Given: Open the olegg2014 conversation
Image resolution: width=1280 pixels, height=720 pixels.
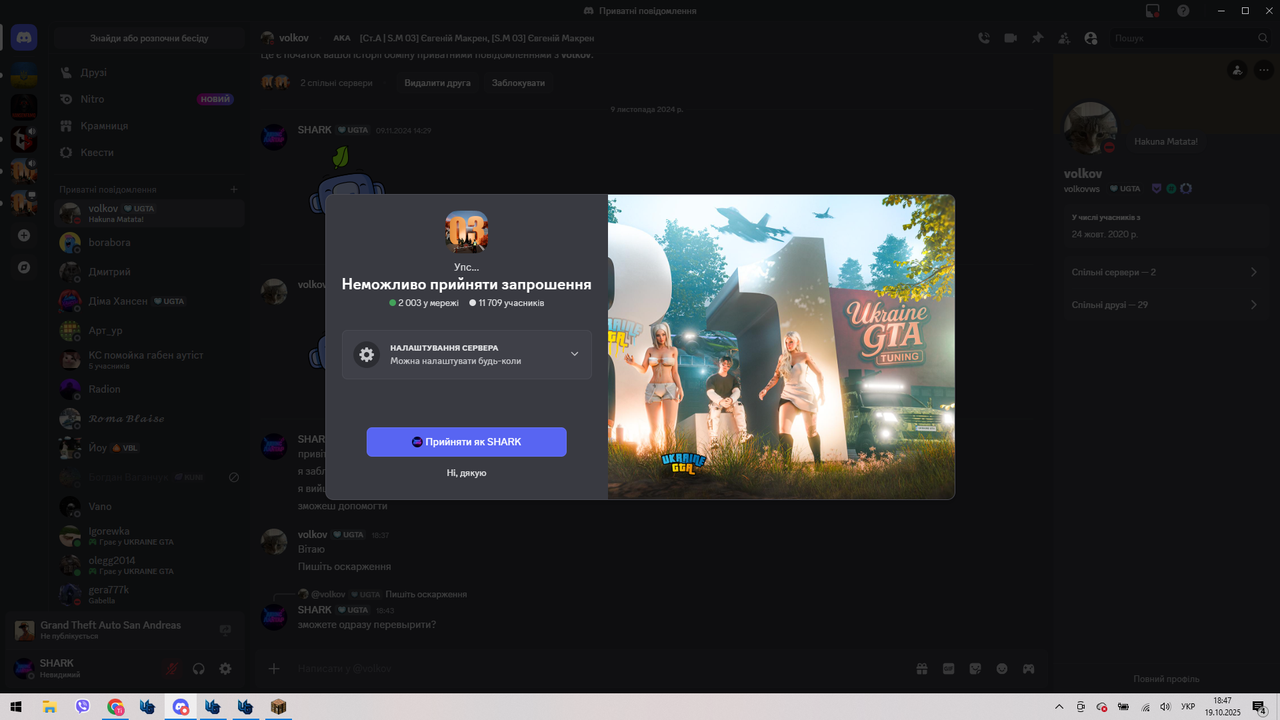Looking at the screenshot, I should [149, 565].
